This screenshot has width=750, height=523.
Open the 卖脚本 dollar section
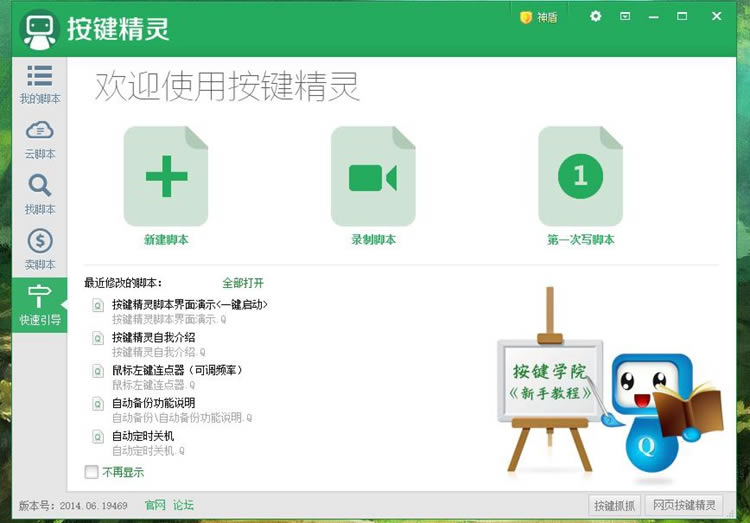coord(40,249)
